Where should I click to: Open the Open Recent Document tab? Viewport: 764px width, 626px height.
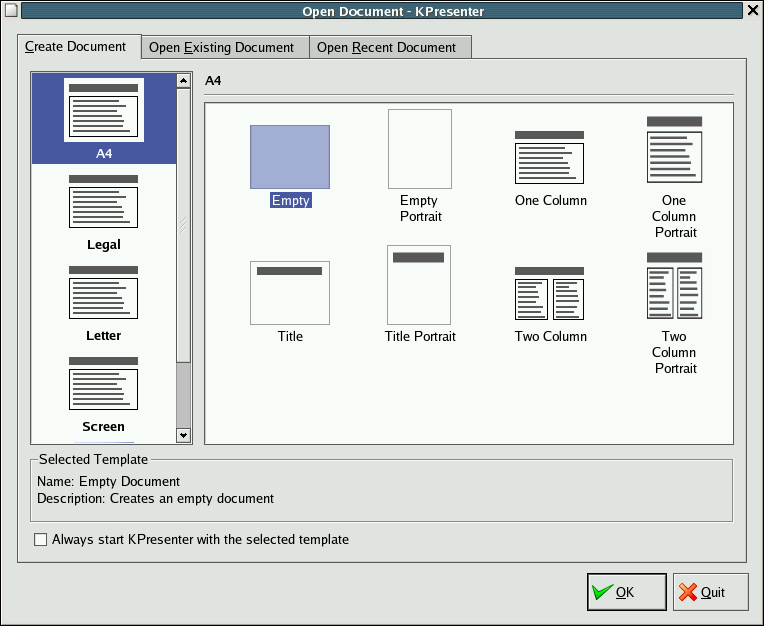point(386,47)
